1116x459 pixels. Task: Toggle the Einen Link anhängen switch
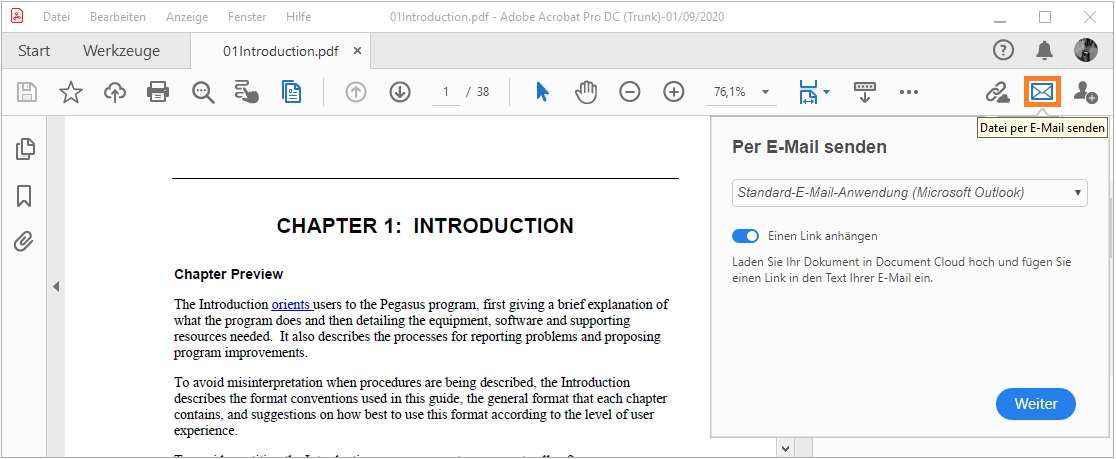point(745,236)
